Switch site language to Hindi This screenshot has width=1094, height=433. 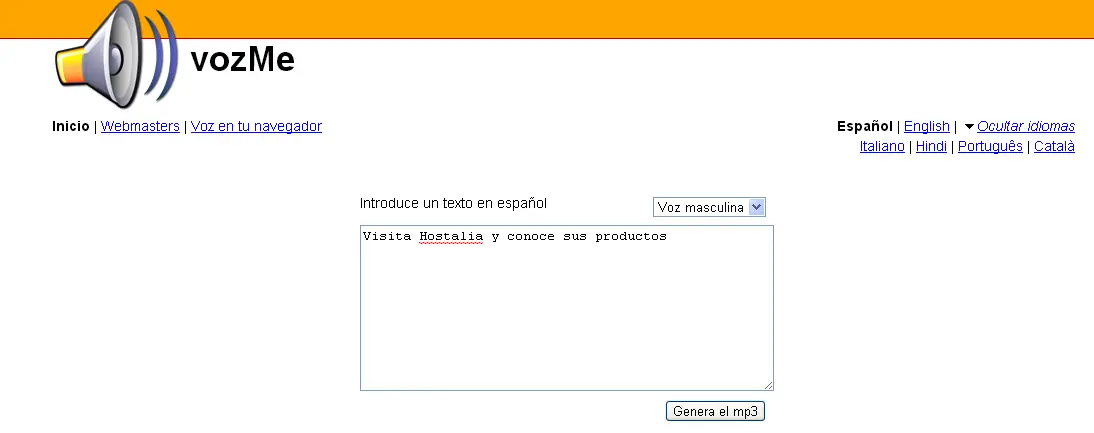click(931, 146)
